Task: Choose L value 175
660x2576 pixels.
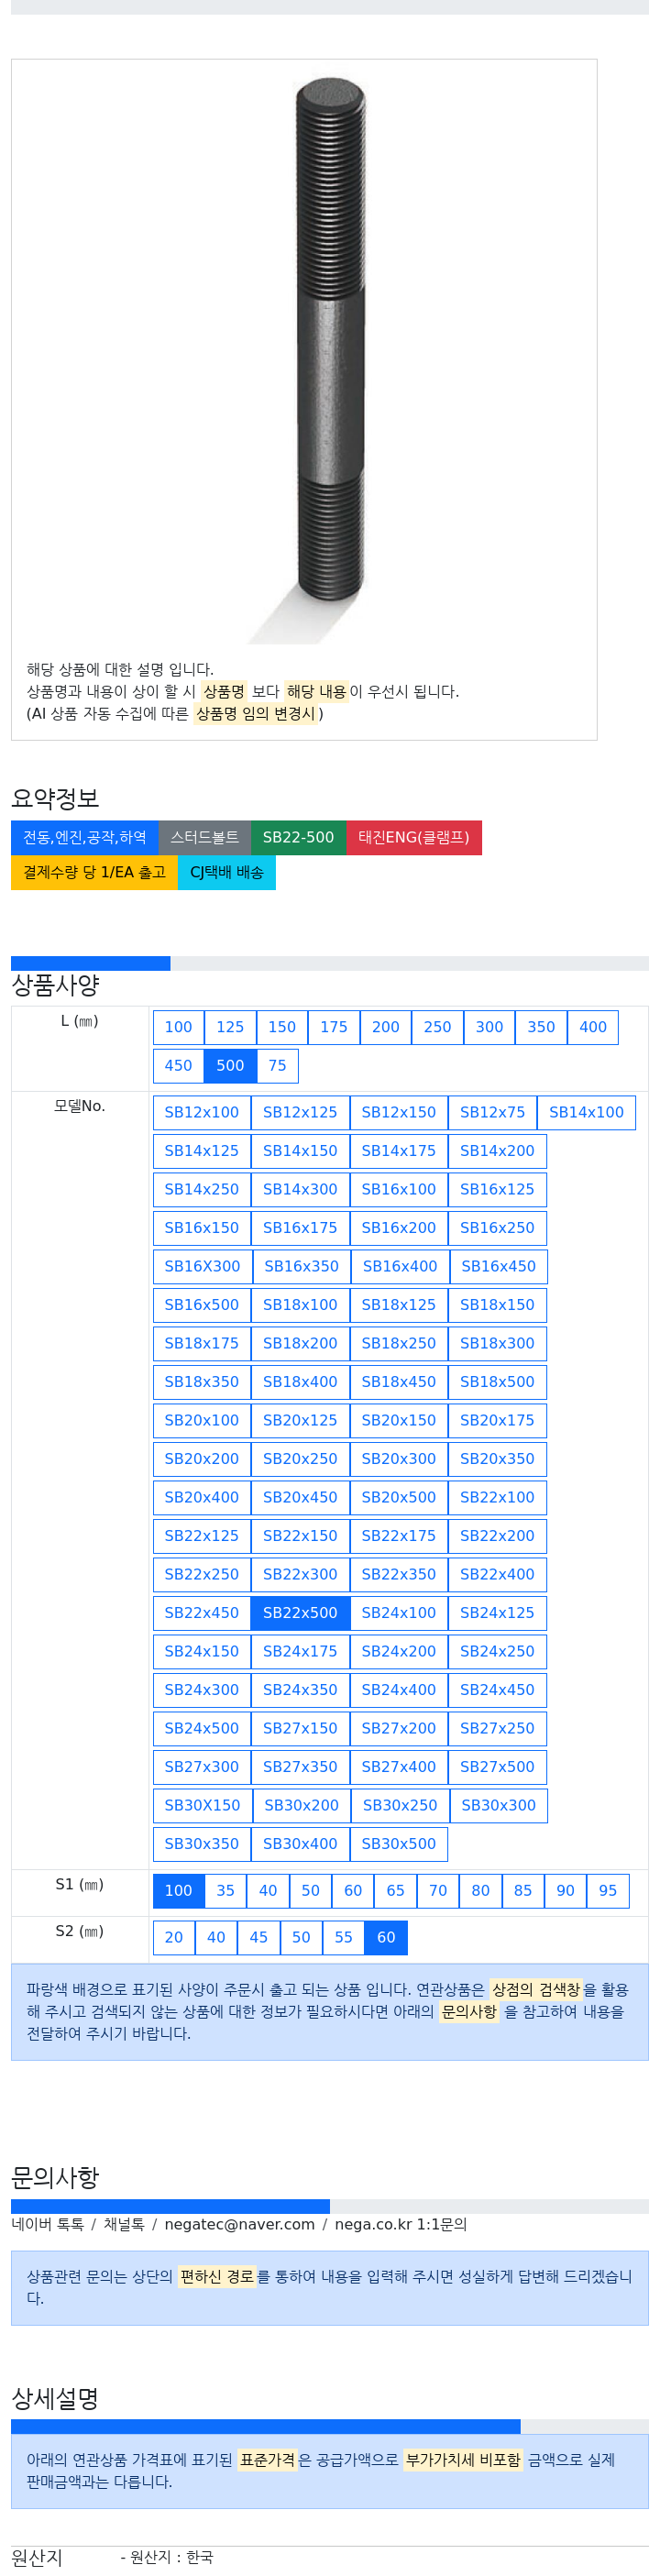Action: pos(334,1027)
